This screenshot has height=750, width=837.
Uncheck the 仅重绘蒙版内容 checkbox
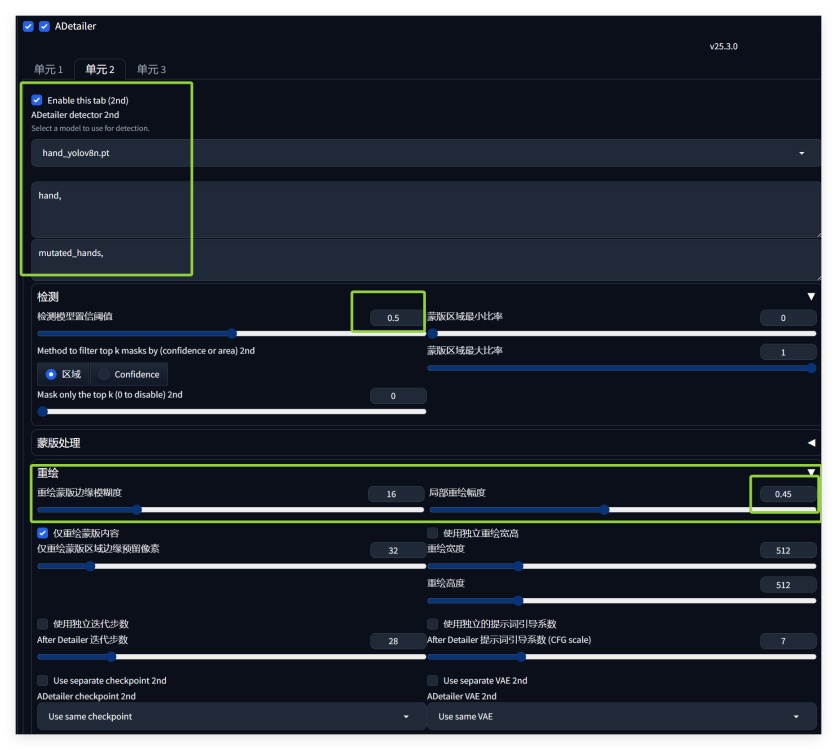(x=42, y=533)
